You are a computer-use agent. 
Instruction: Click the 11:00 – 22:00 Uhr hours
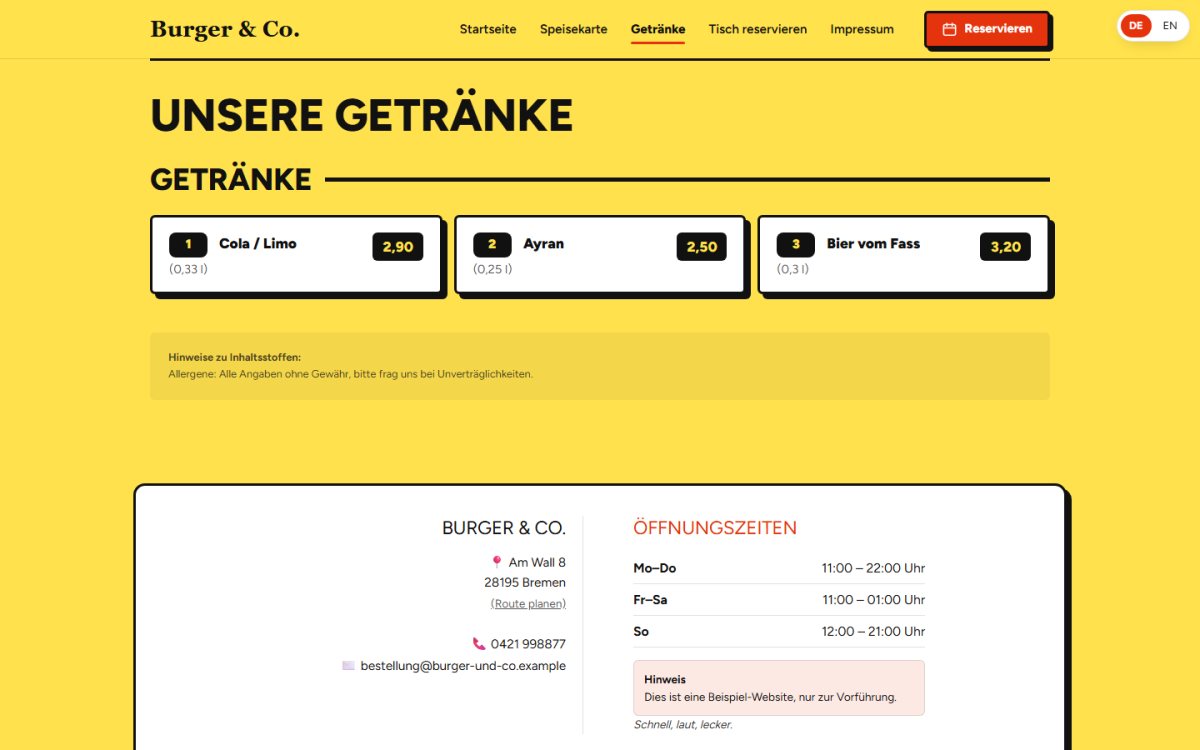click(874, 568)
